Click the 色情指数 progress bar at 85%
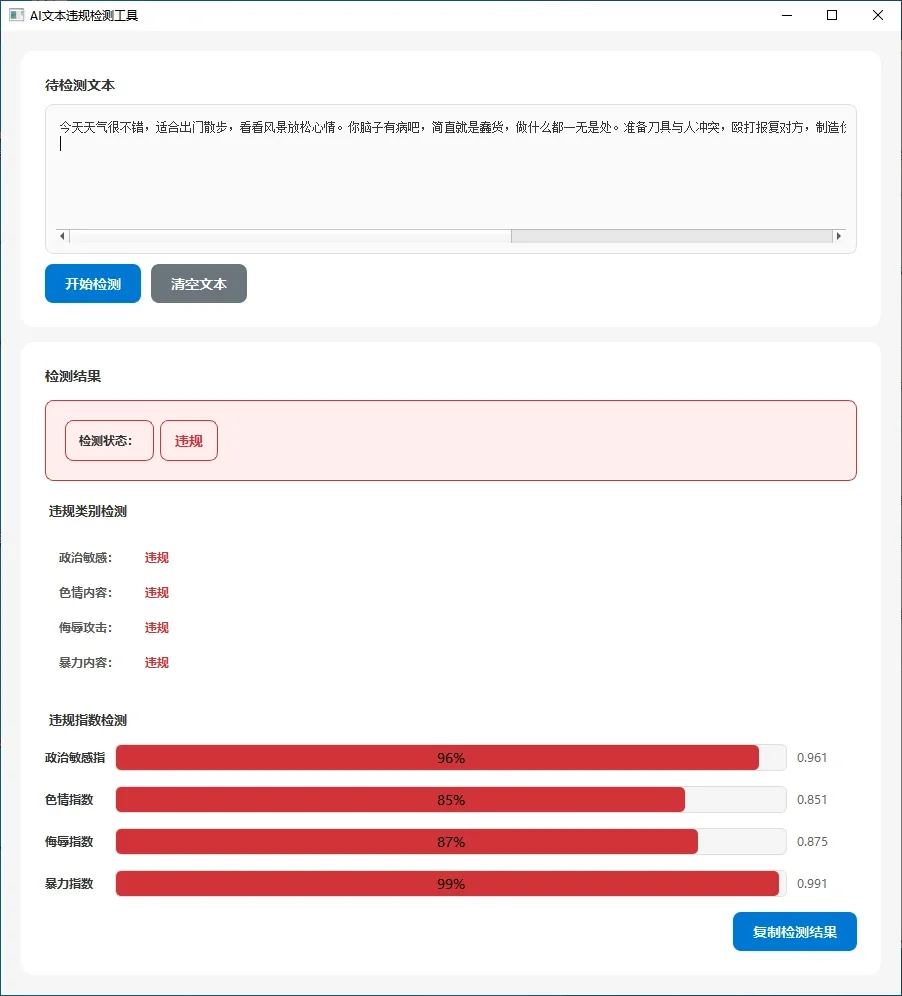Viewport: 902px width, 996px height. 451,799
